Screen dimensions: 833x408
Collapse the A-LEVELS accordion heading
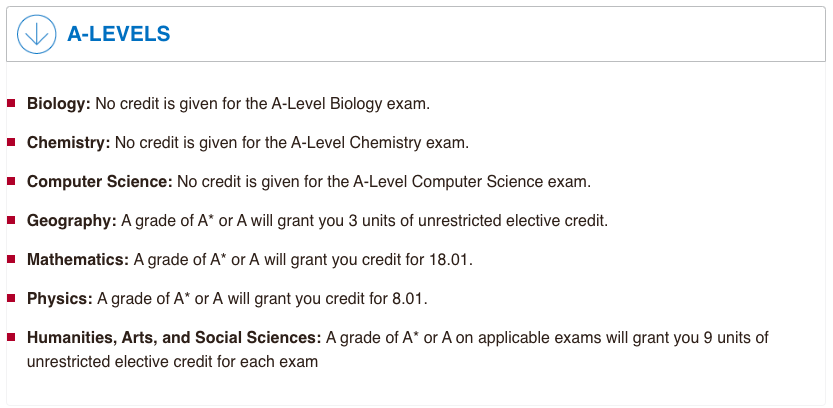(x=118, y=34)
